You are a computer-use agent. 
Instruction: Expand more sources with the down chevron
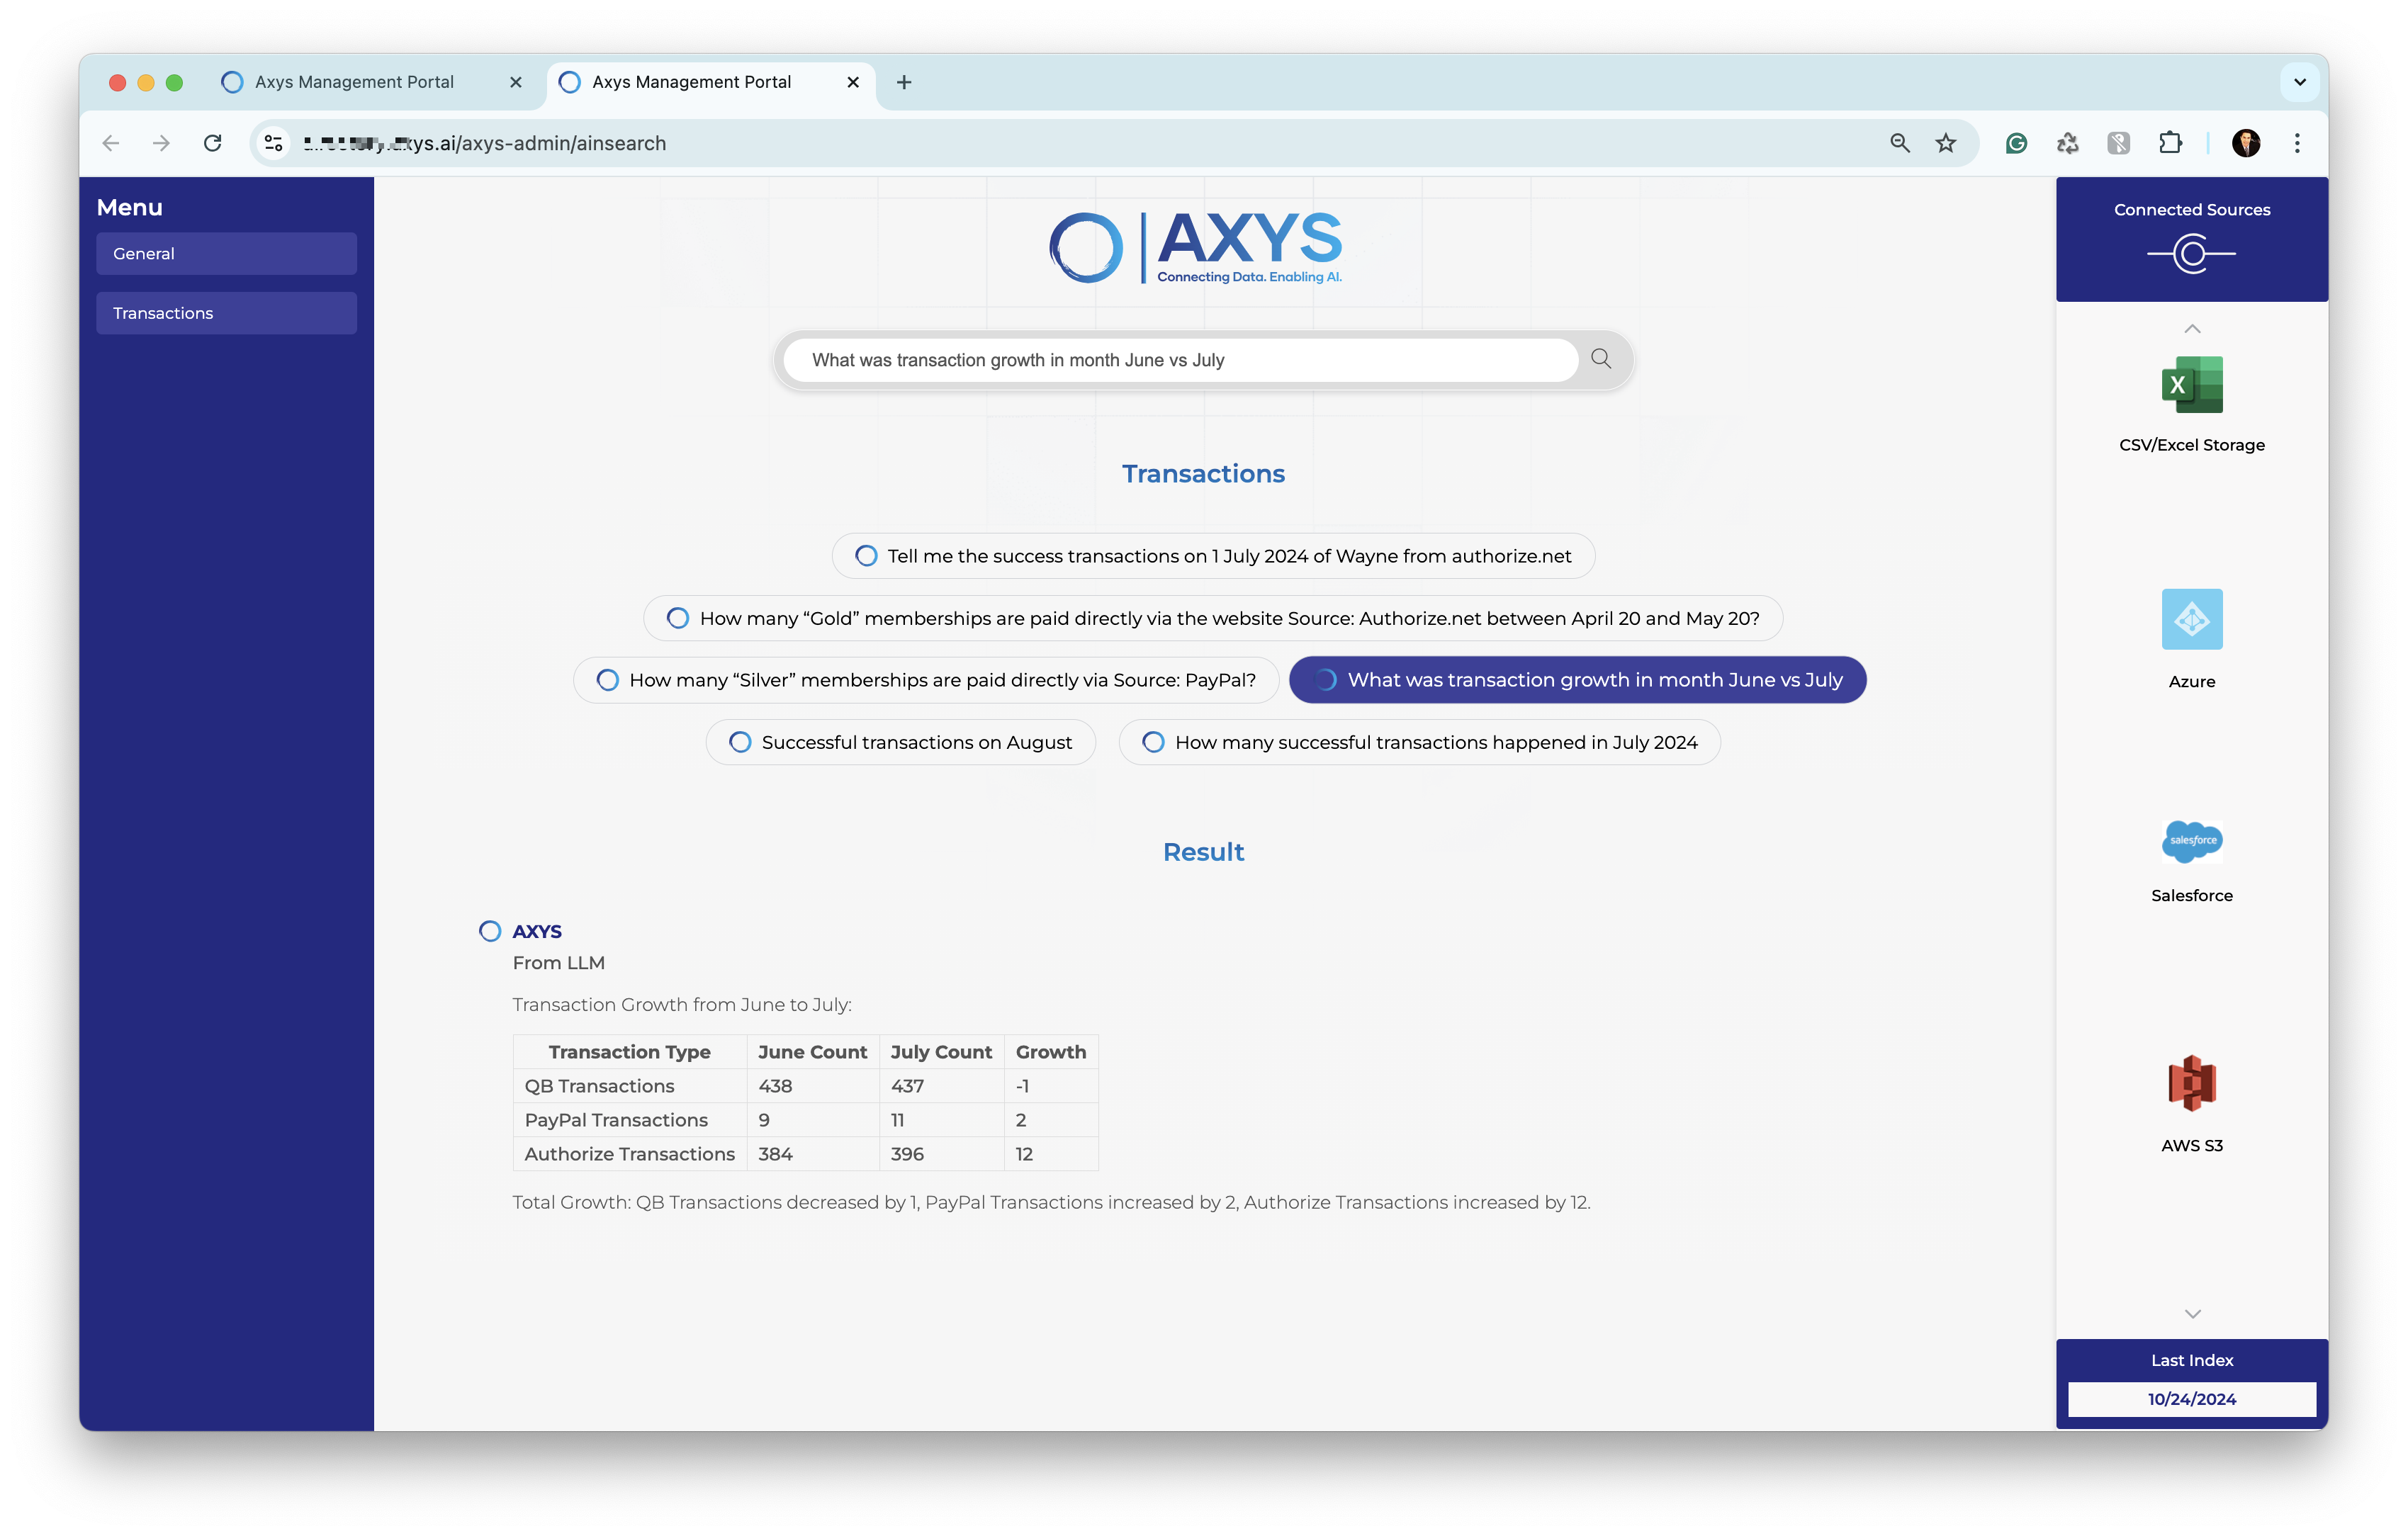coord(2191,1313)
